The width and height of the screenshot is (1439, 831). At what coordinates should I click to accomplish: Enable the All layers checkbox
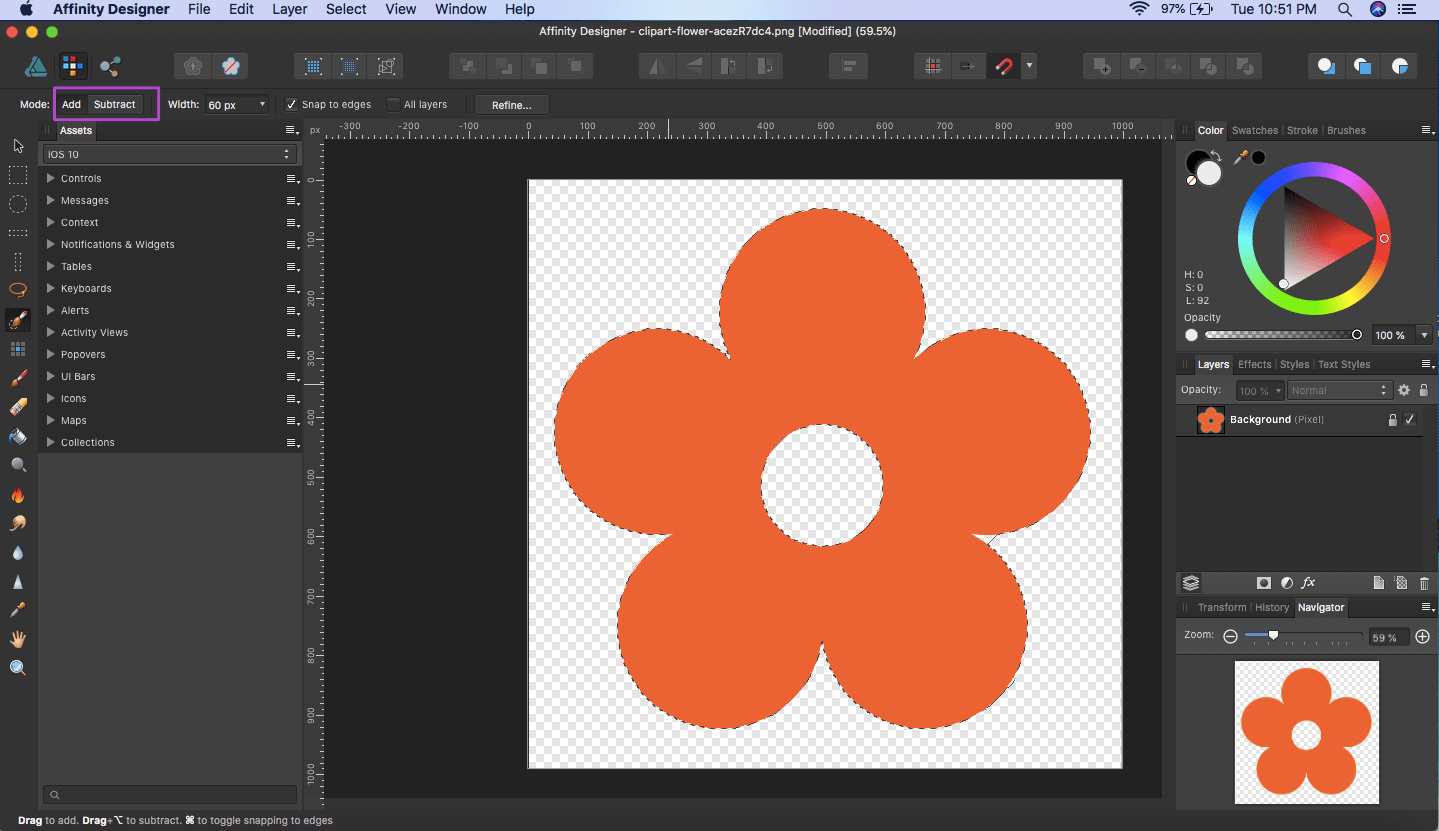(394, 104)
